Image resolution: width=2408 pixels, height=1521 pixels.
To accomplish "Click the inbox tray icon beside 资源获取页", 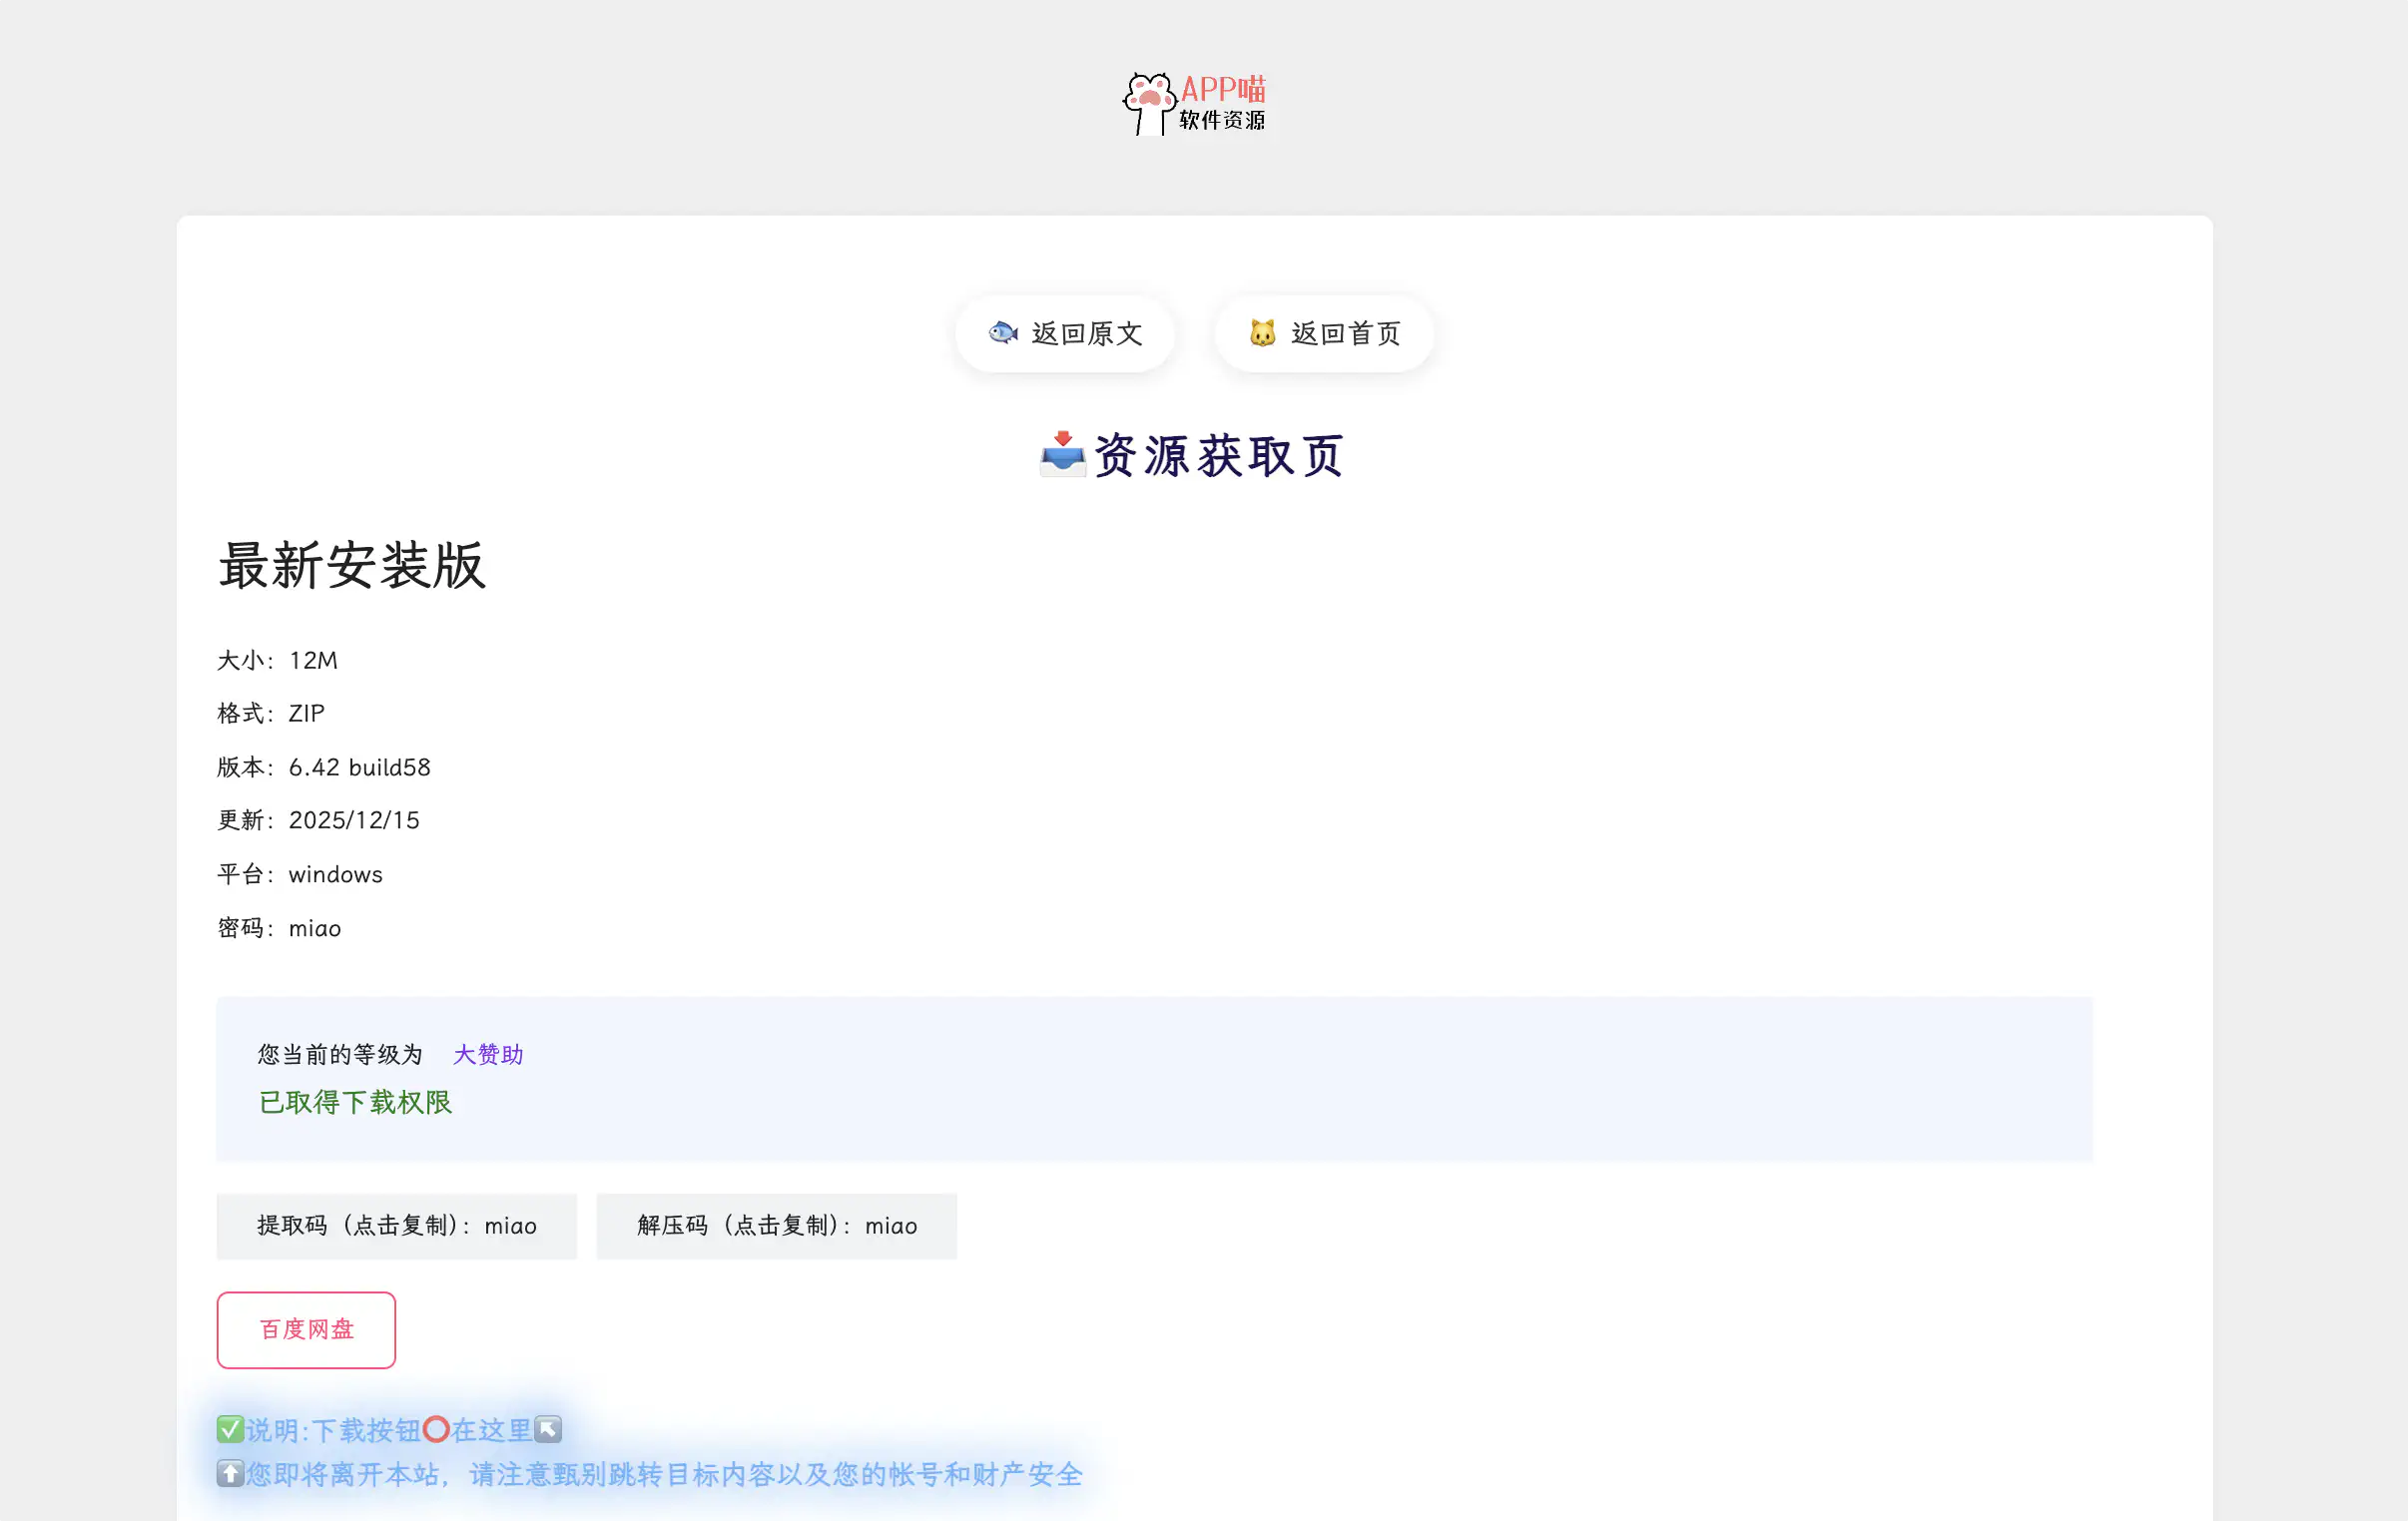I will pos(1061,455).
